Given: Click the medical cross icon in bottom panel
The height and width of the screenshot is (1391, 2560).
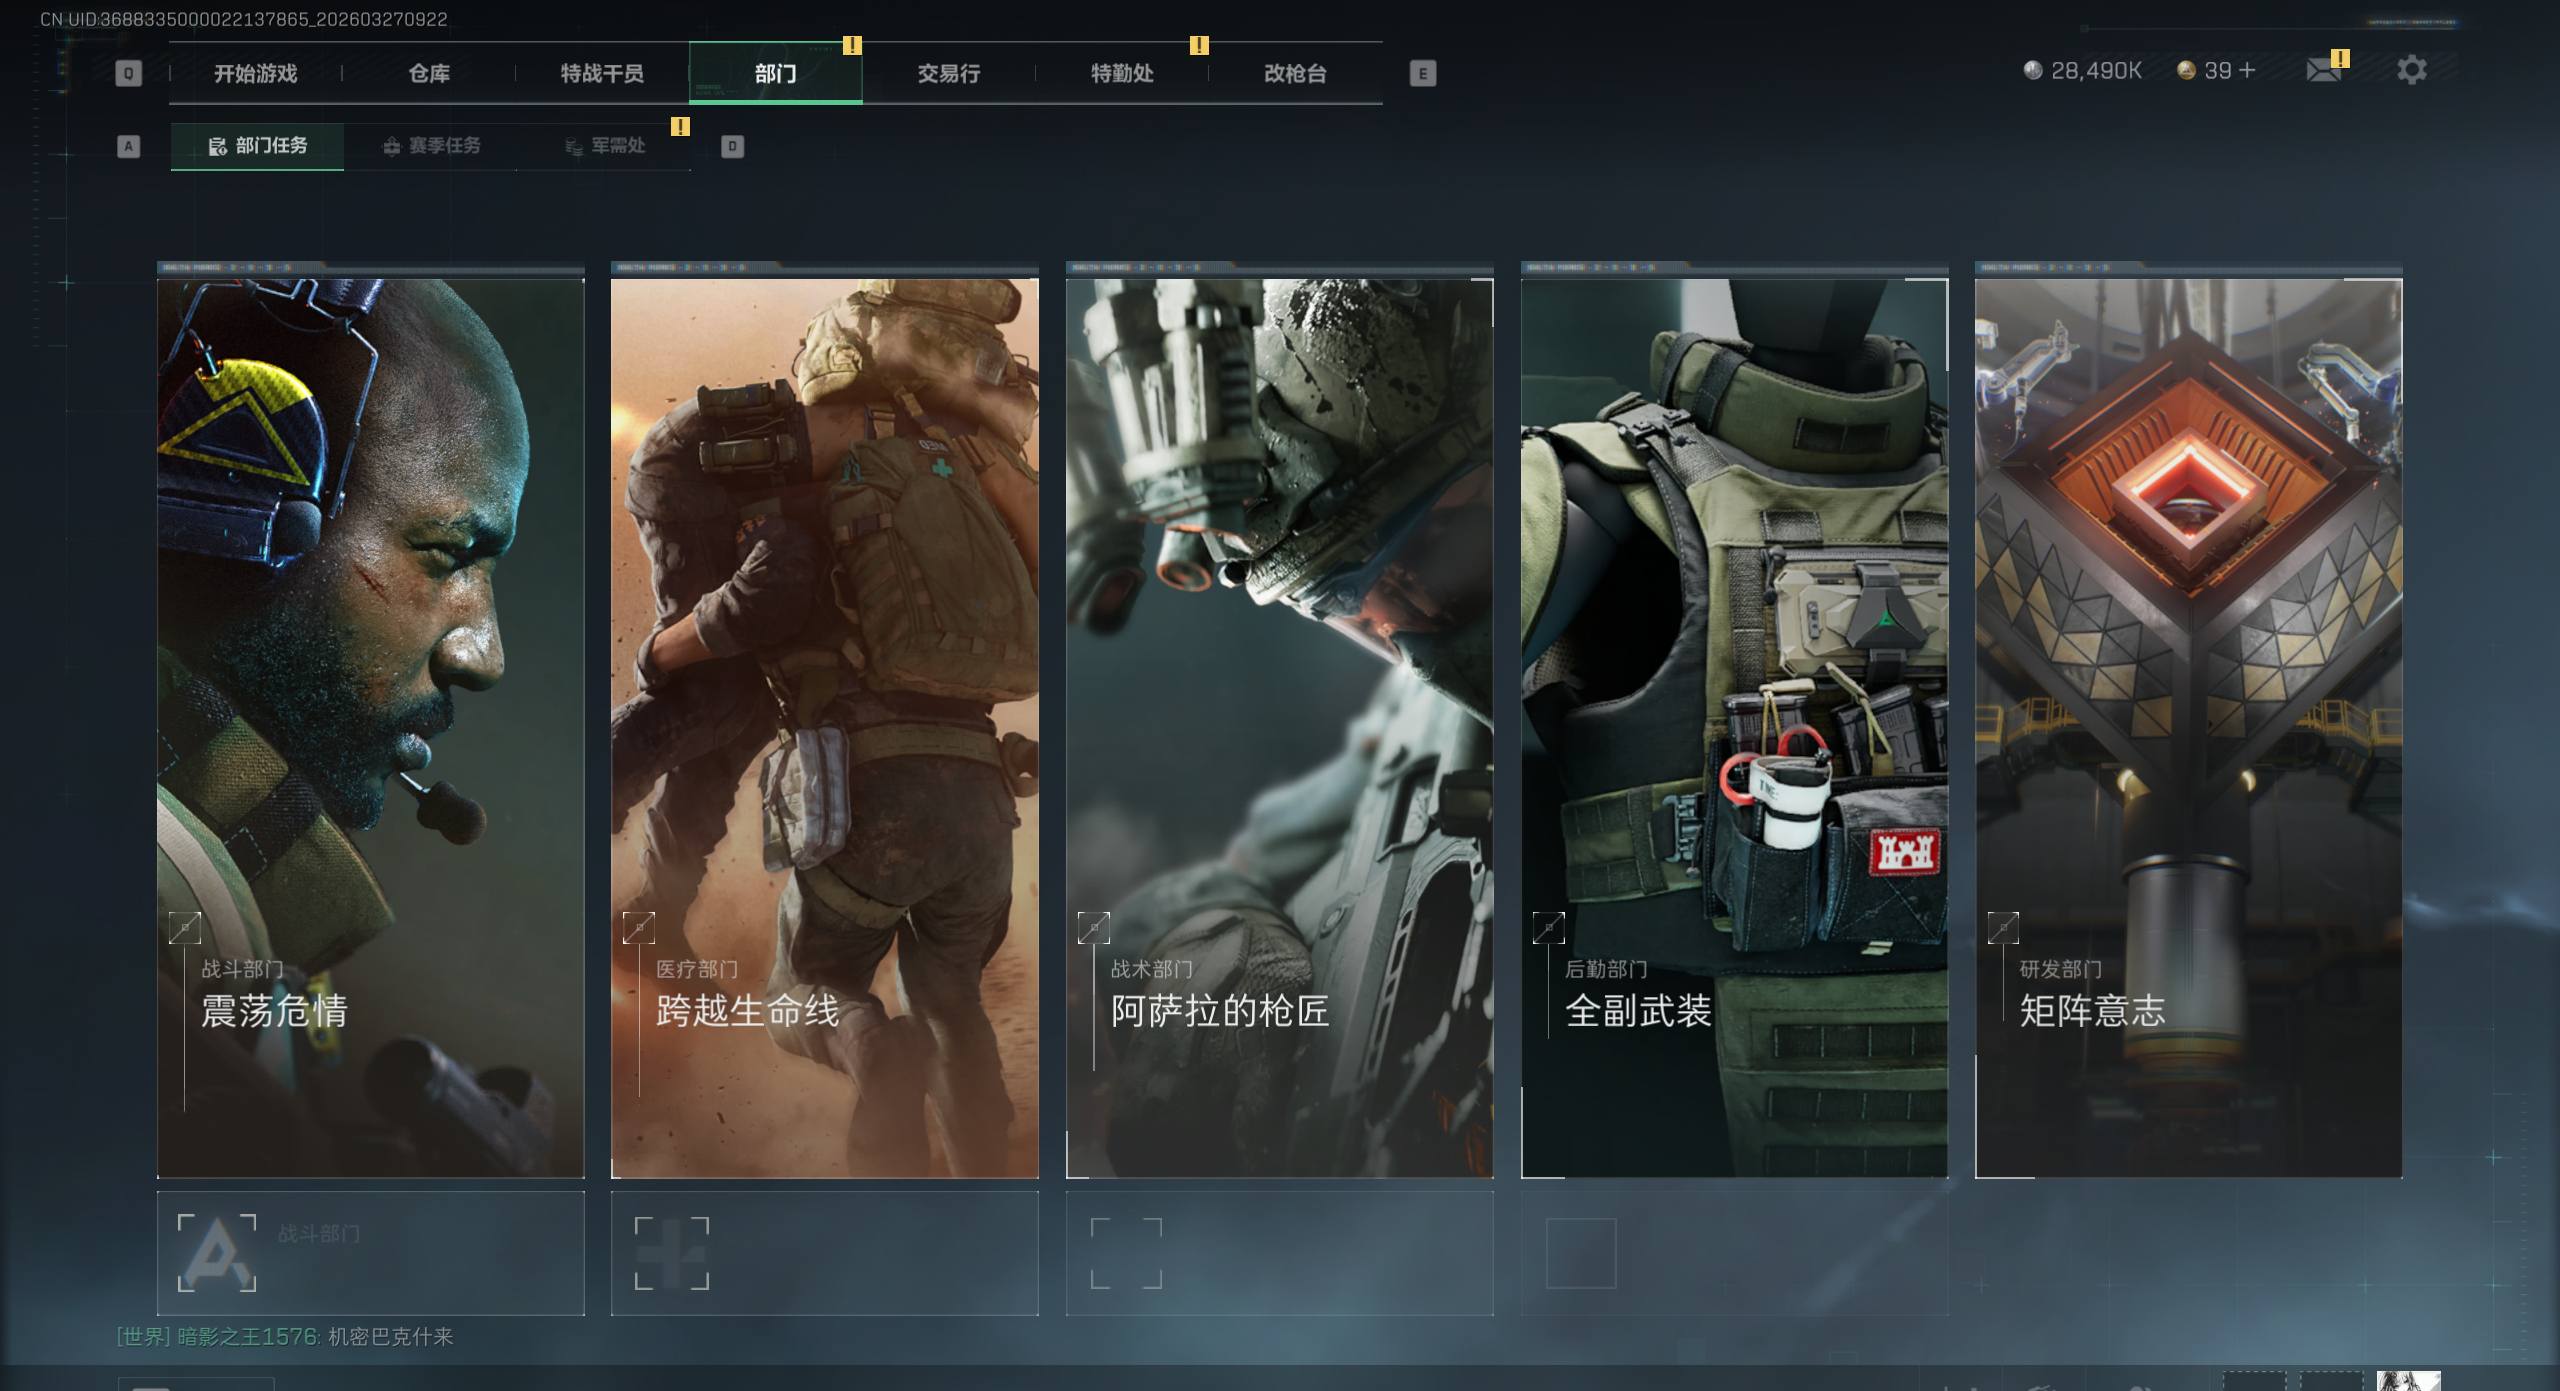Looking at the screenshot, I should pyautogui.click(x=671, y=1253).
